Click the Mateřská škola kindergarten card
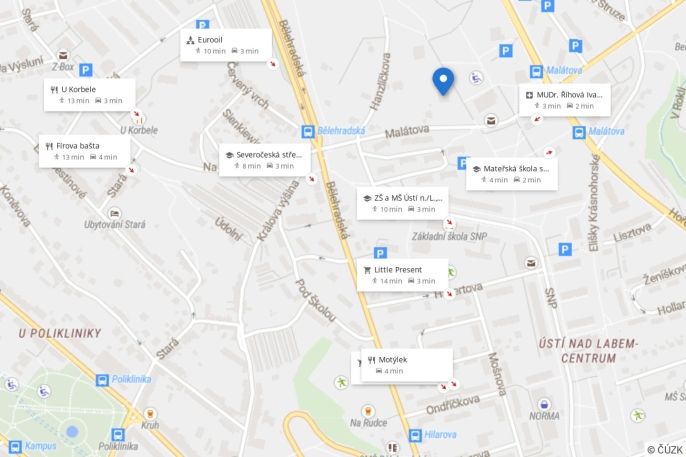Viewport: 686px width, 457px height. (512, 174)
